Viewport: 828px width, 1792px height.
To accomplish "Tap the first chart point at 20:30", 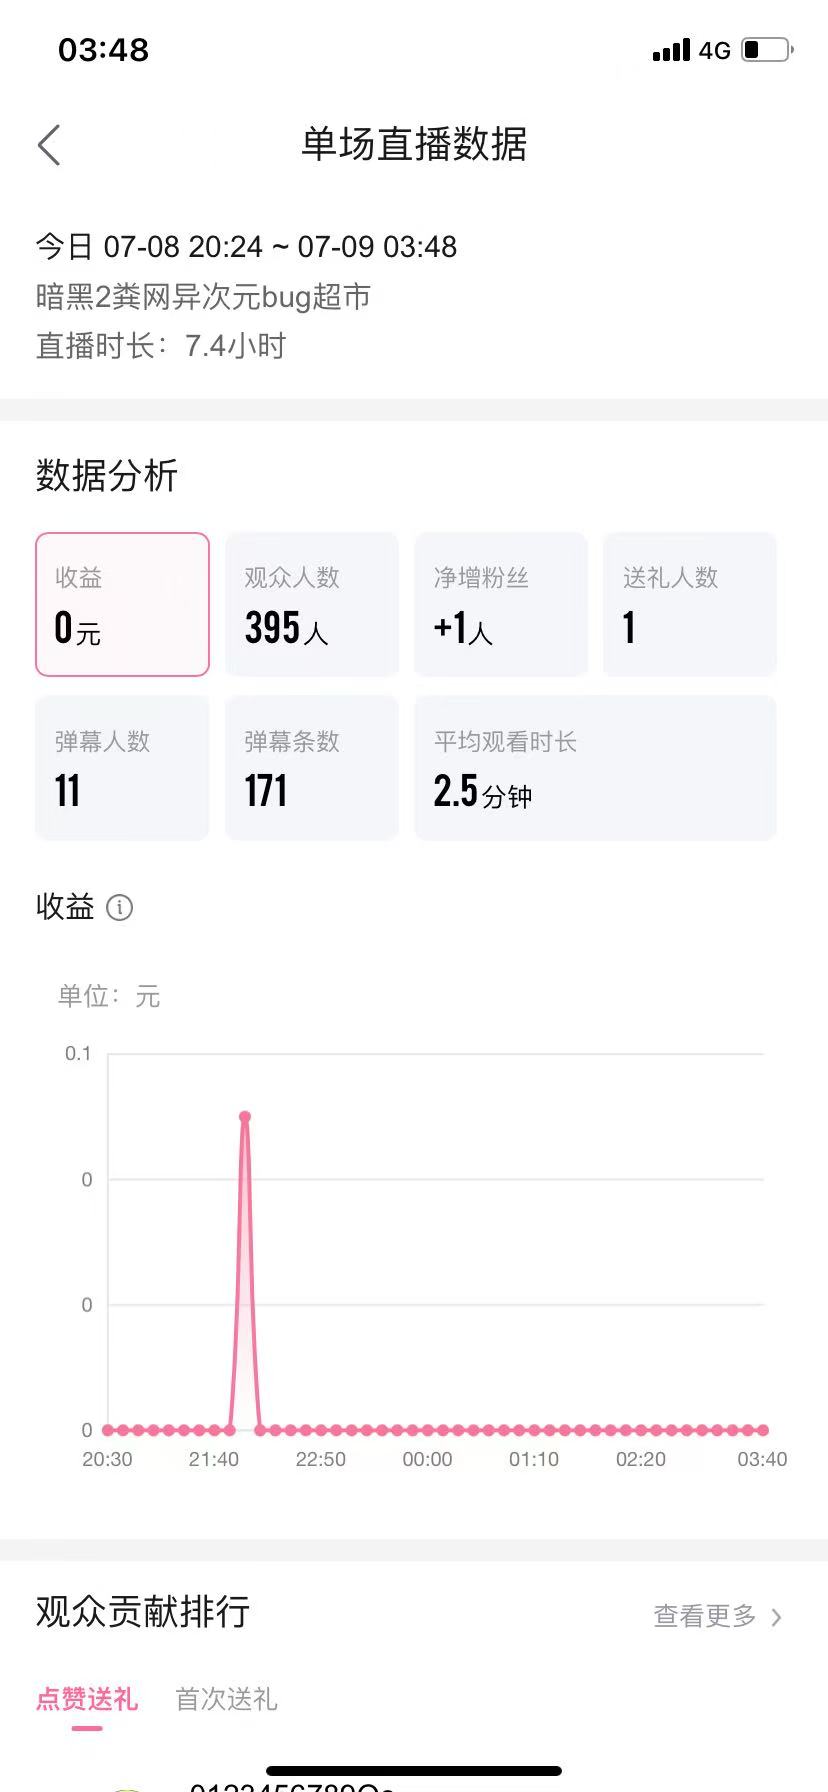I will point(108,1430).
